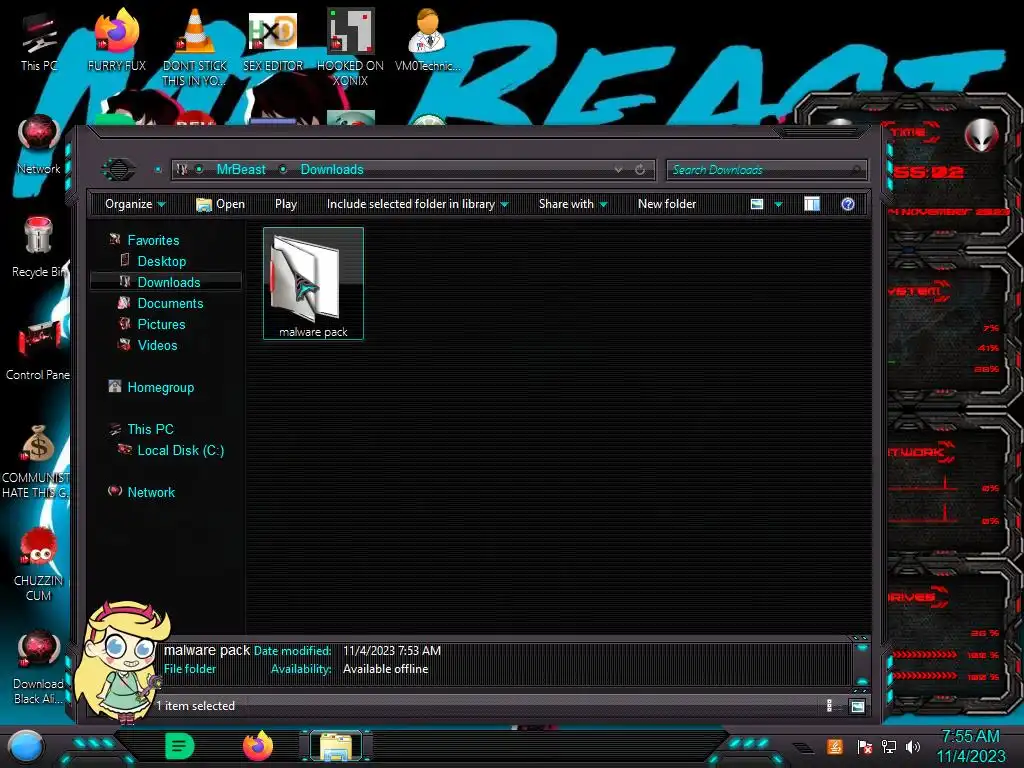This screenshot has width=1024, height=768.
Task: Open Local Disk (C:) in navigation pane
Action: point(181,450)
